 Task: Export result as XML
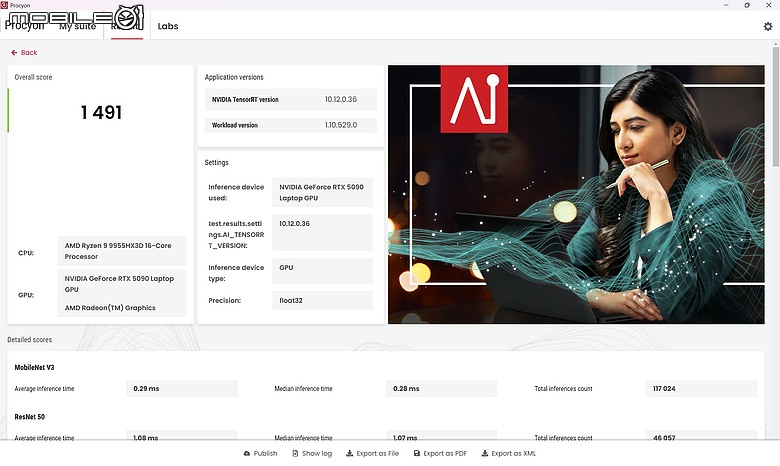pos(508,453)
